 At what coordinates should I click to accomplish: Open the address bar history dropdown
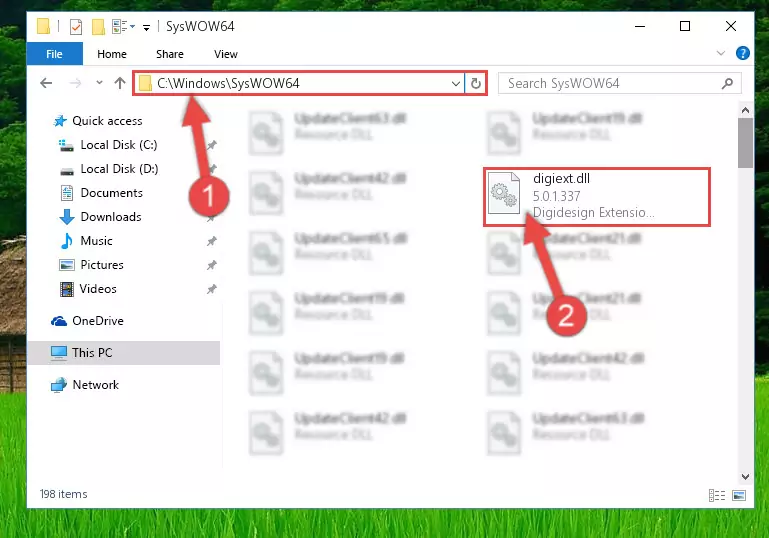pos(456,84)
